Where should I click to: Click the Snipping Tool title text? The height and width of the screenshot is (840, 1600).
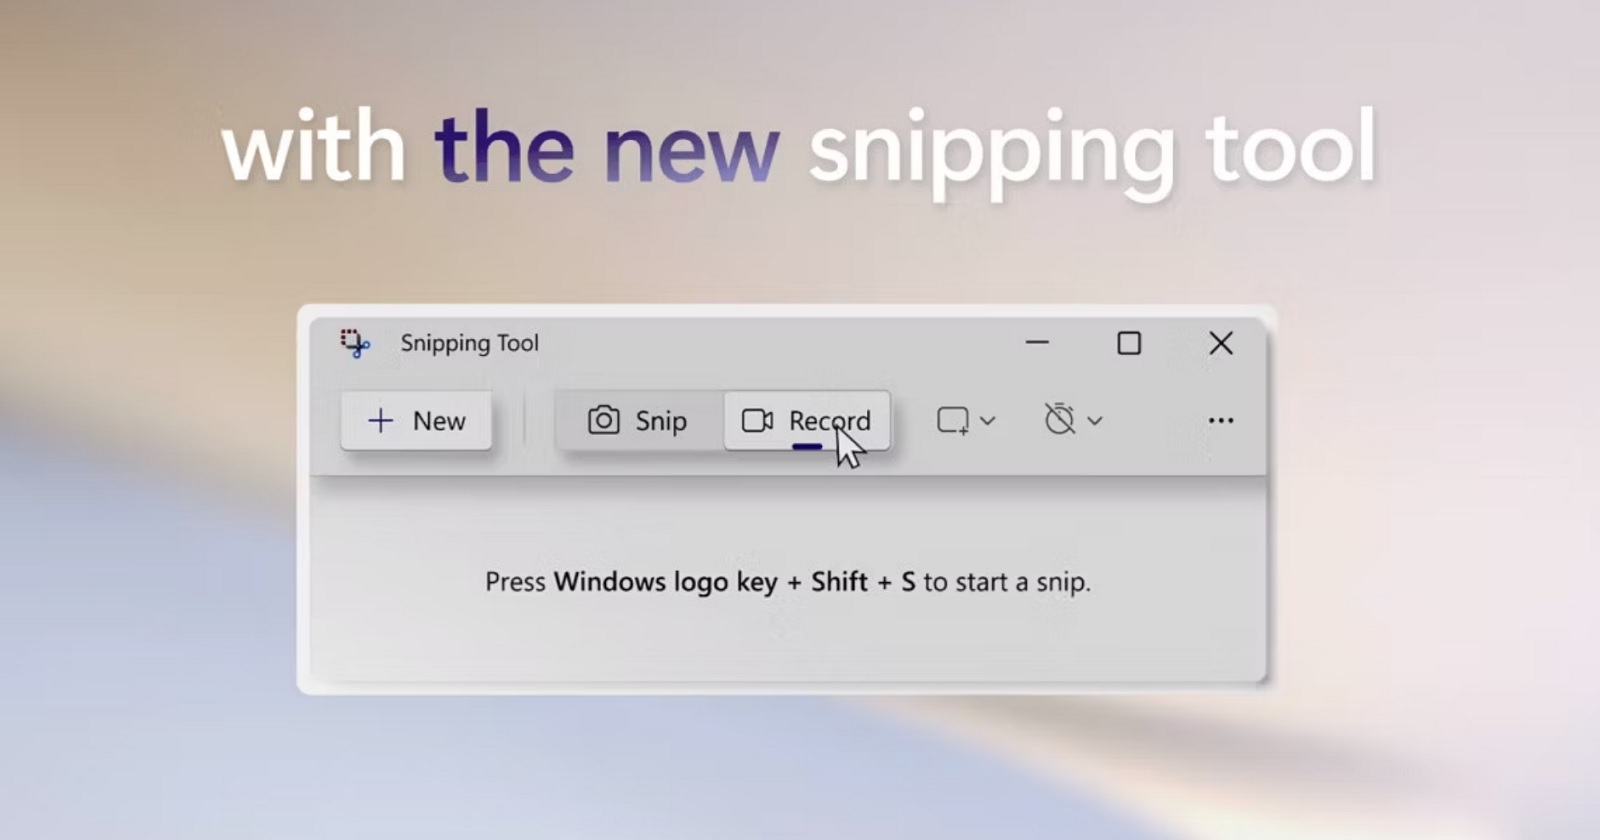[x=469, y=343]
